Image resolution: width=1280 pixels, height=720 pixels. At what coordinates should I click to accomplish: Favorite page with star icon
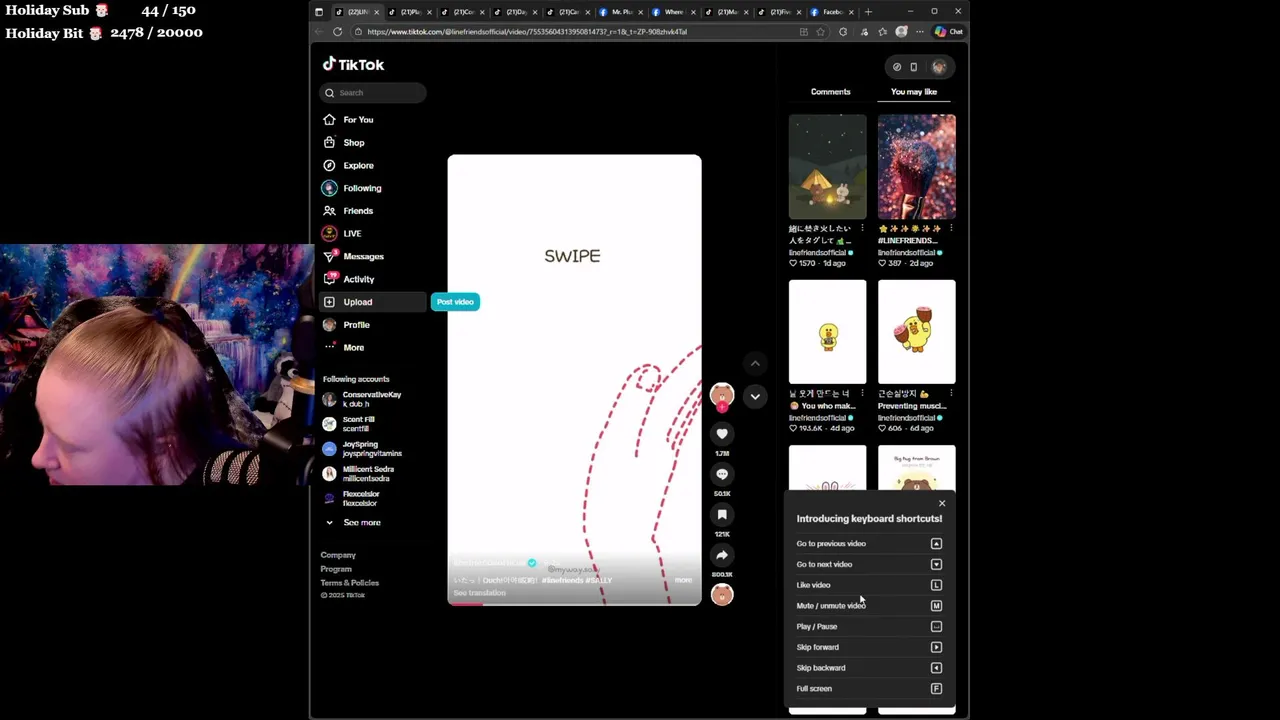820,31
